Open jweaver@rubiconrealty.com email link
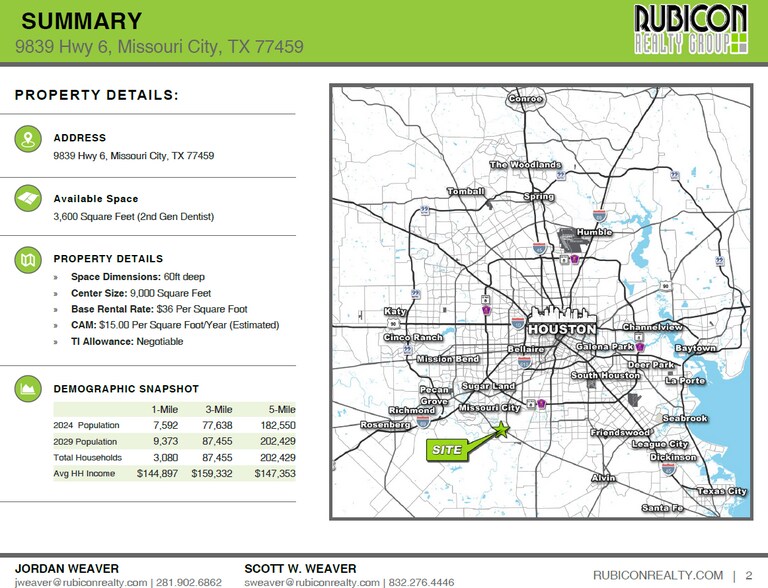The width and height of the screenshot is (768, 588). click(x=75, y=581)
